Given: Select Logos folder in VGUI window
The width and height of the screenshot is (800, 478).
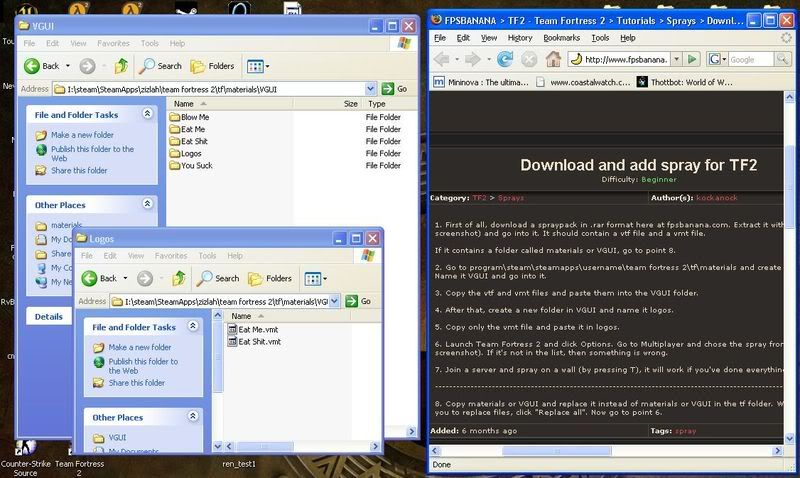Looking at the screenshot, I should click(x=185, y=154).
